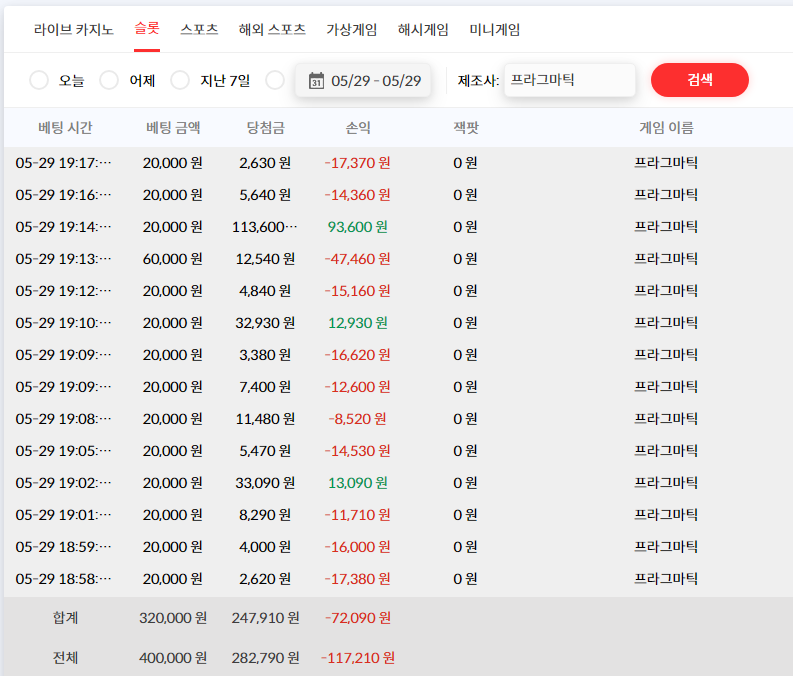Switch to the 스포츠 tab
The image size is (793, 676).
coord(199,30)
